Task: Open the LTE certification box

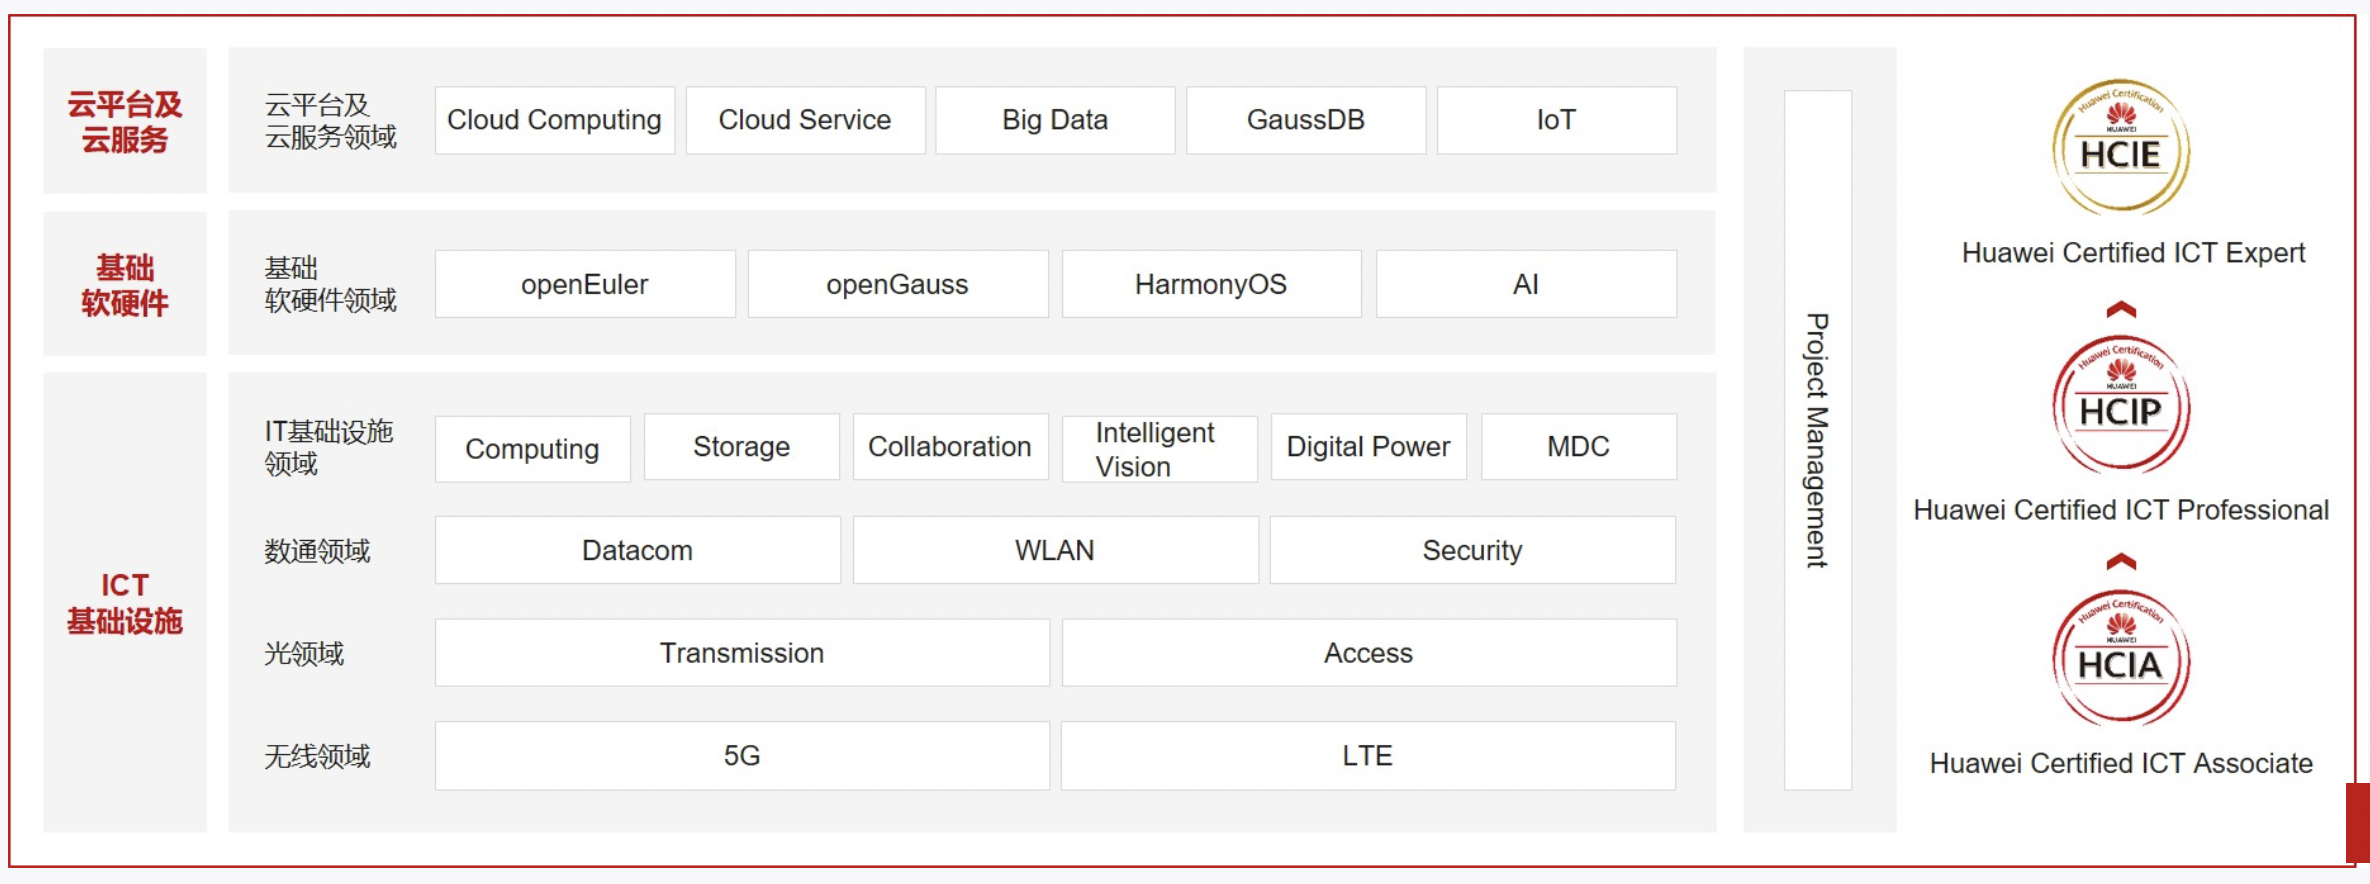Action: [1368, 756]
